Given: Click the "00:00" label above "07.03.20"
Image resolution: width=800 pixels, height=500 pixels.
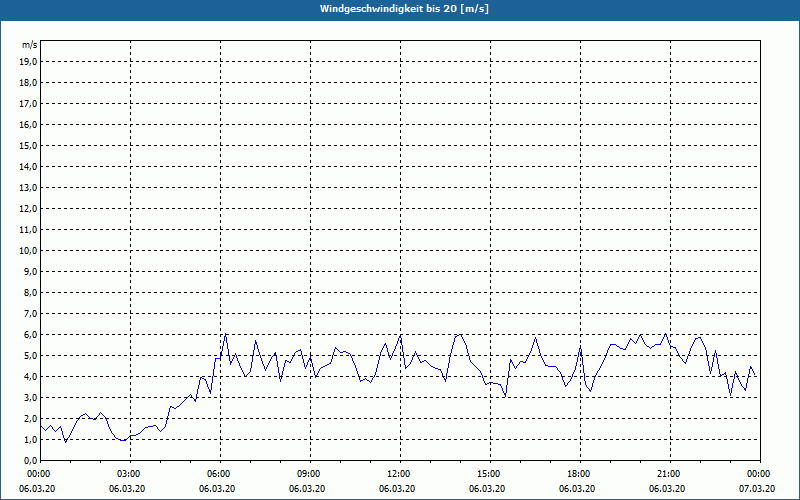Looking at the screenshot, I should tap(760, 474).
